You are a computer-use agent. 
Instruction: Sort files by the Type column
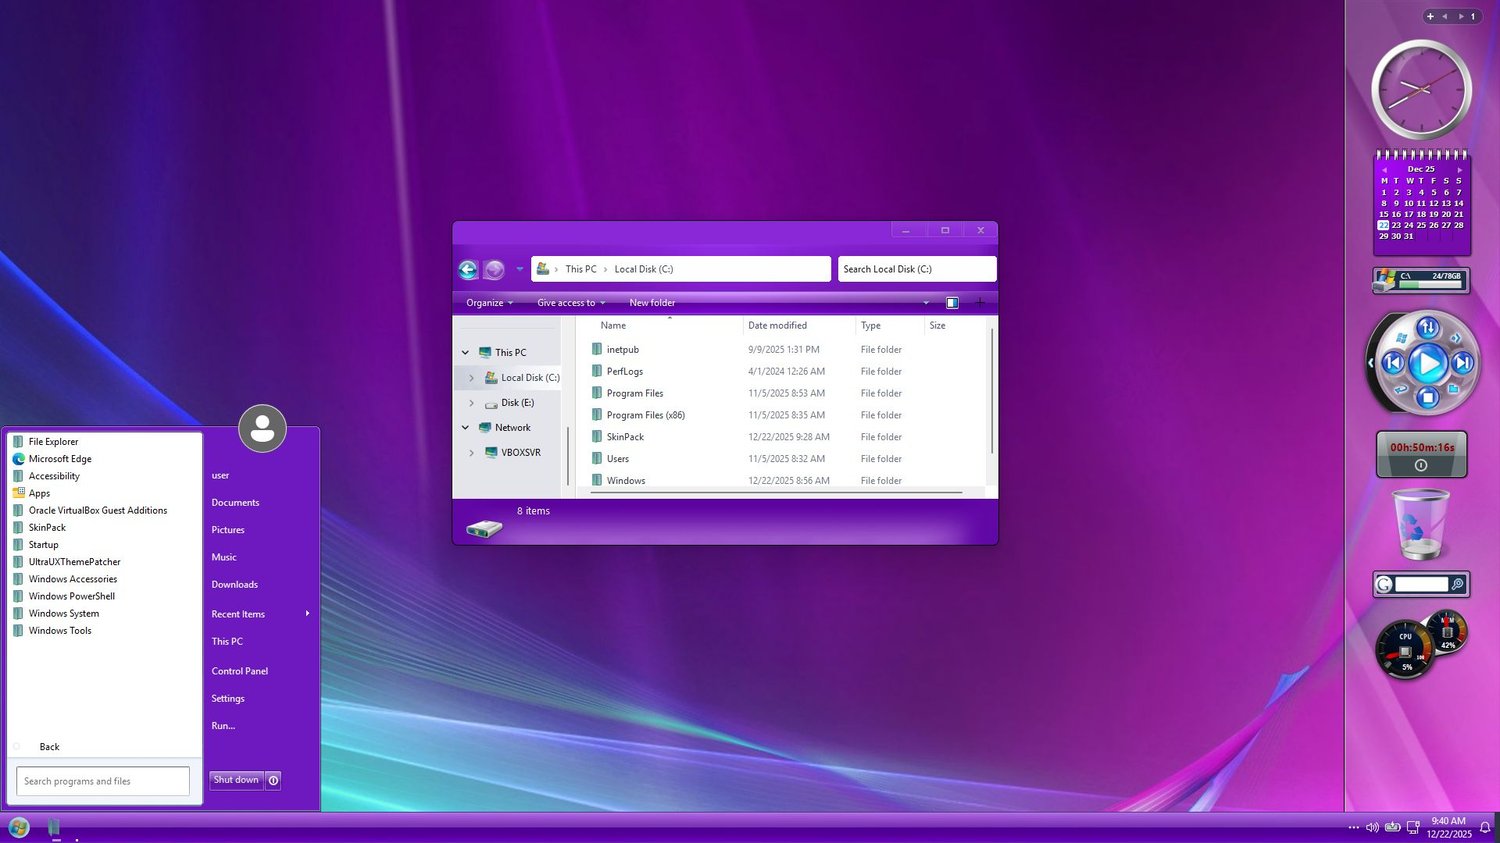coord(871,326)
